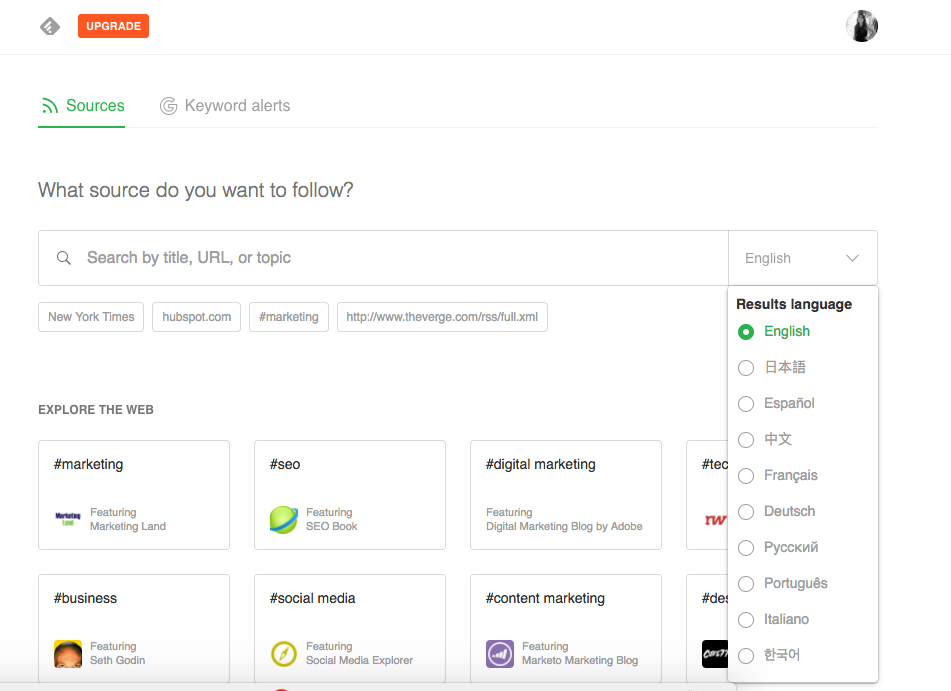The height and width of the screenshot is (691, 951).
Task: Click the UPGRADE button
Action: [113, 26]
